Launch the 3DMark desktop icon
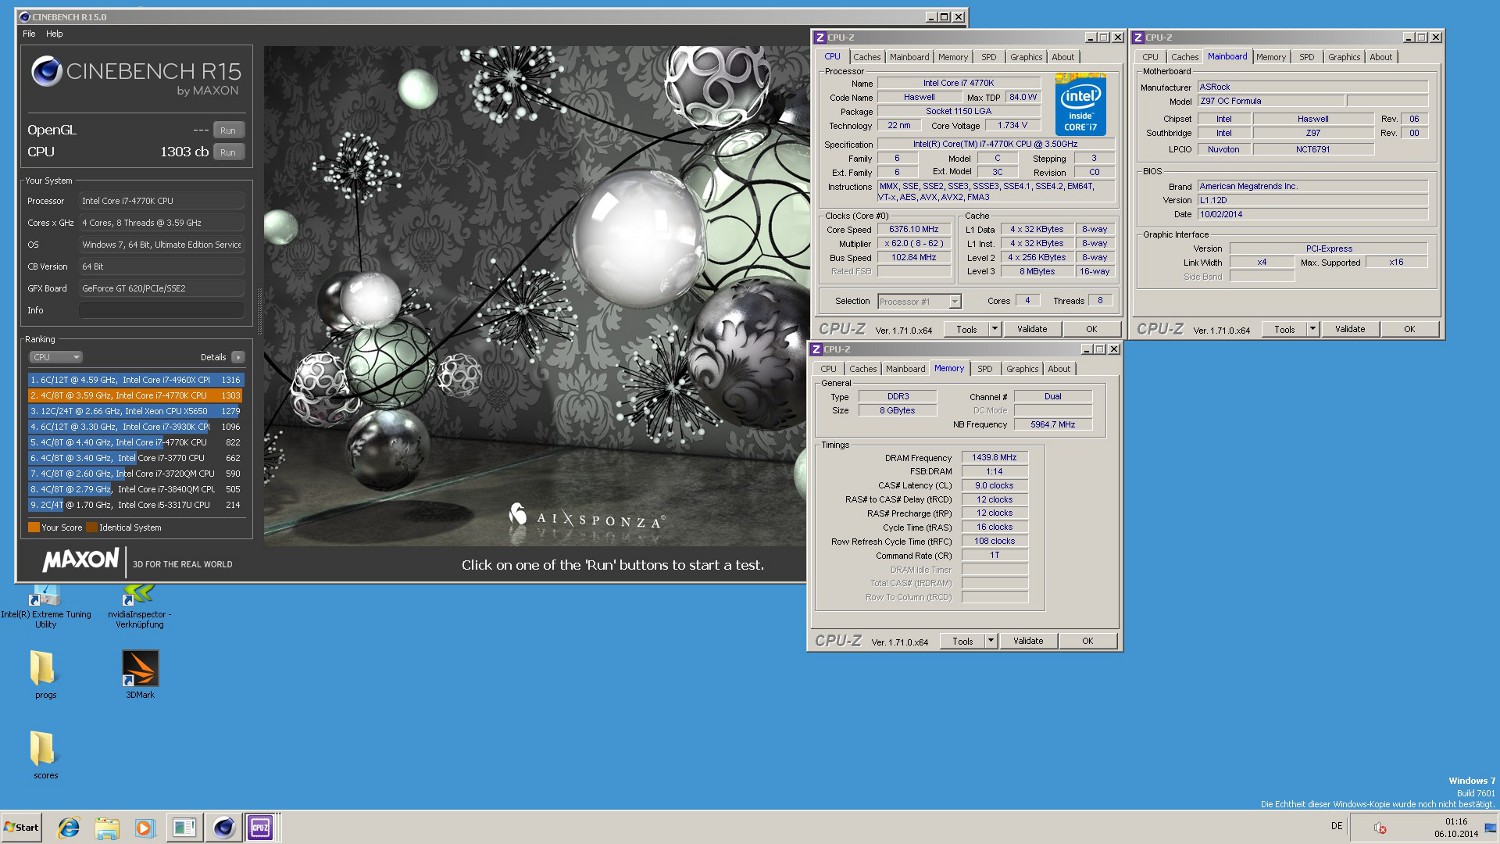This screenshot has width=1500, height=844. (140, 674)
